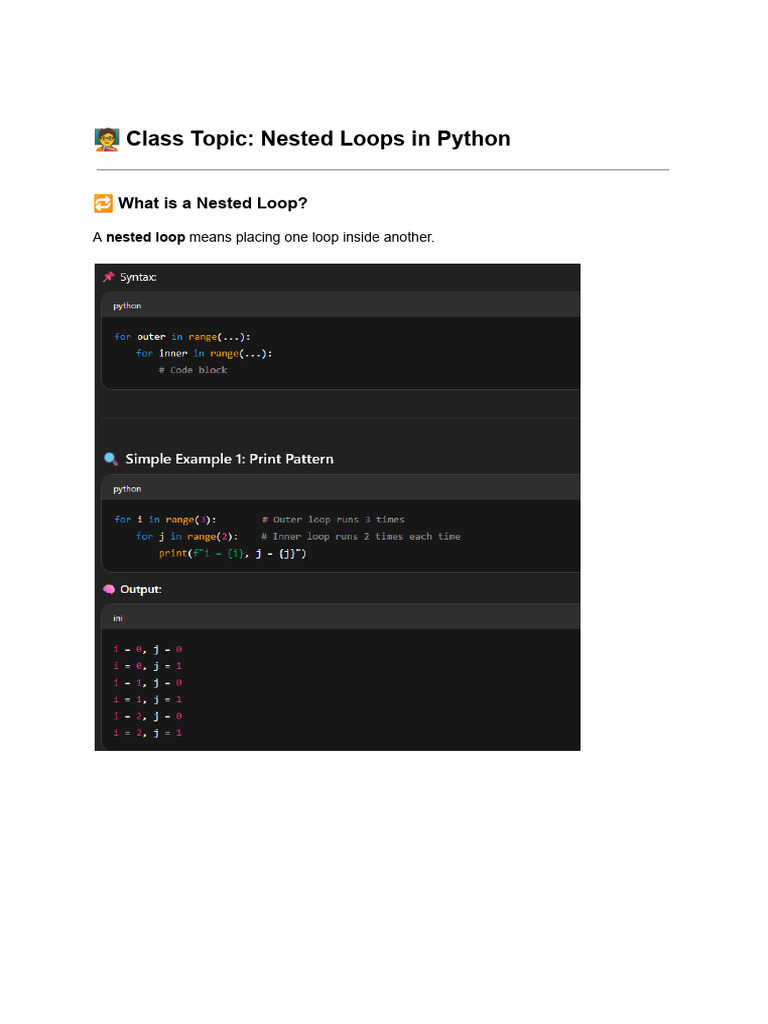Click the 'Simple Example 1: Print Pattern' heading

click(x=229, y=459)
